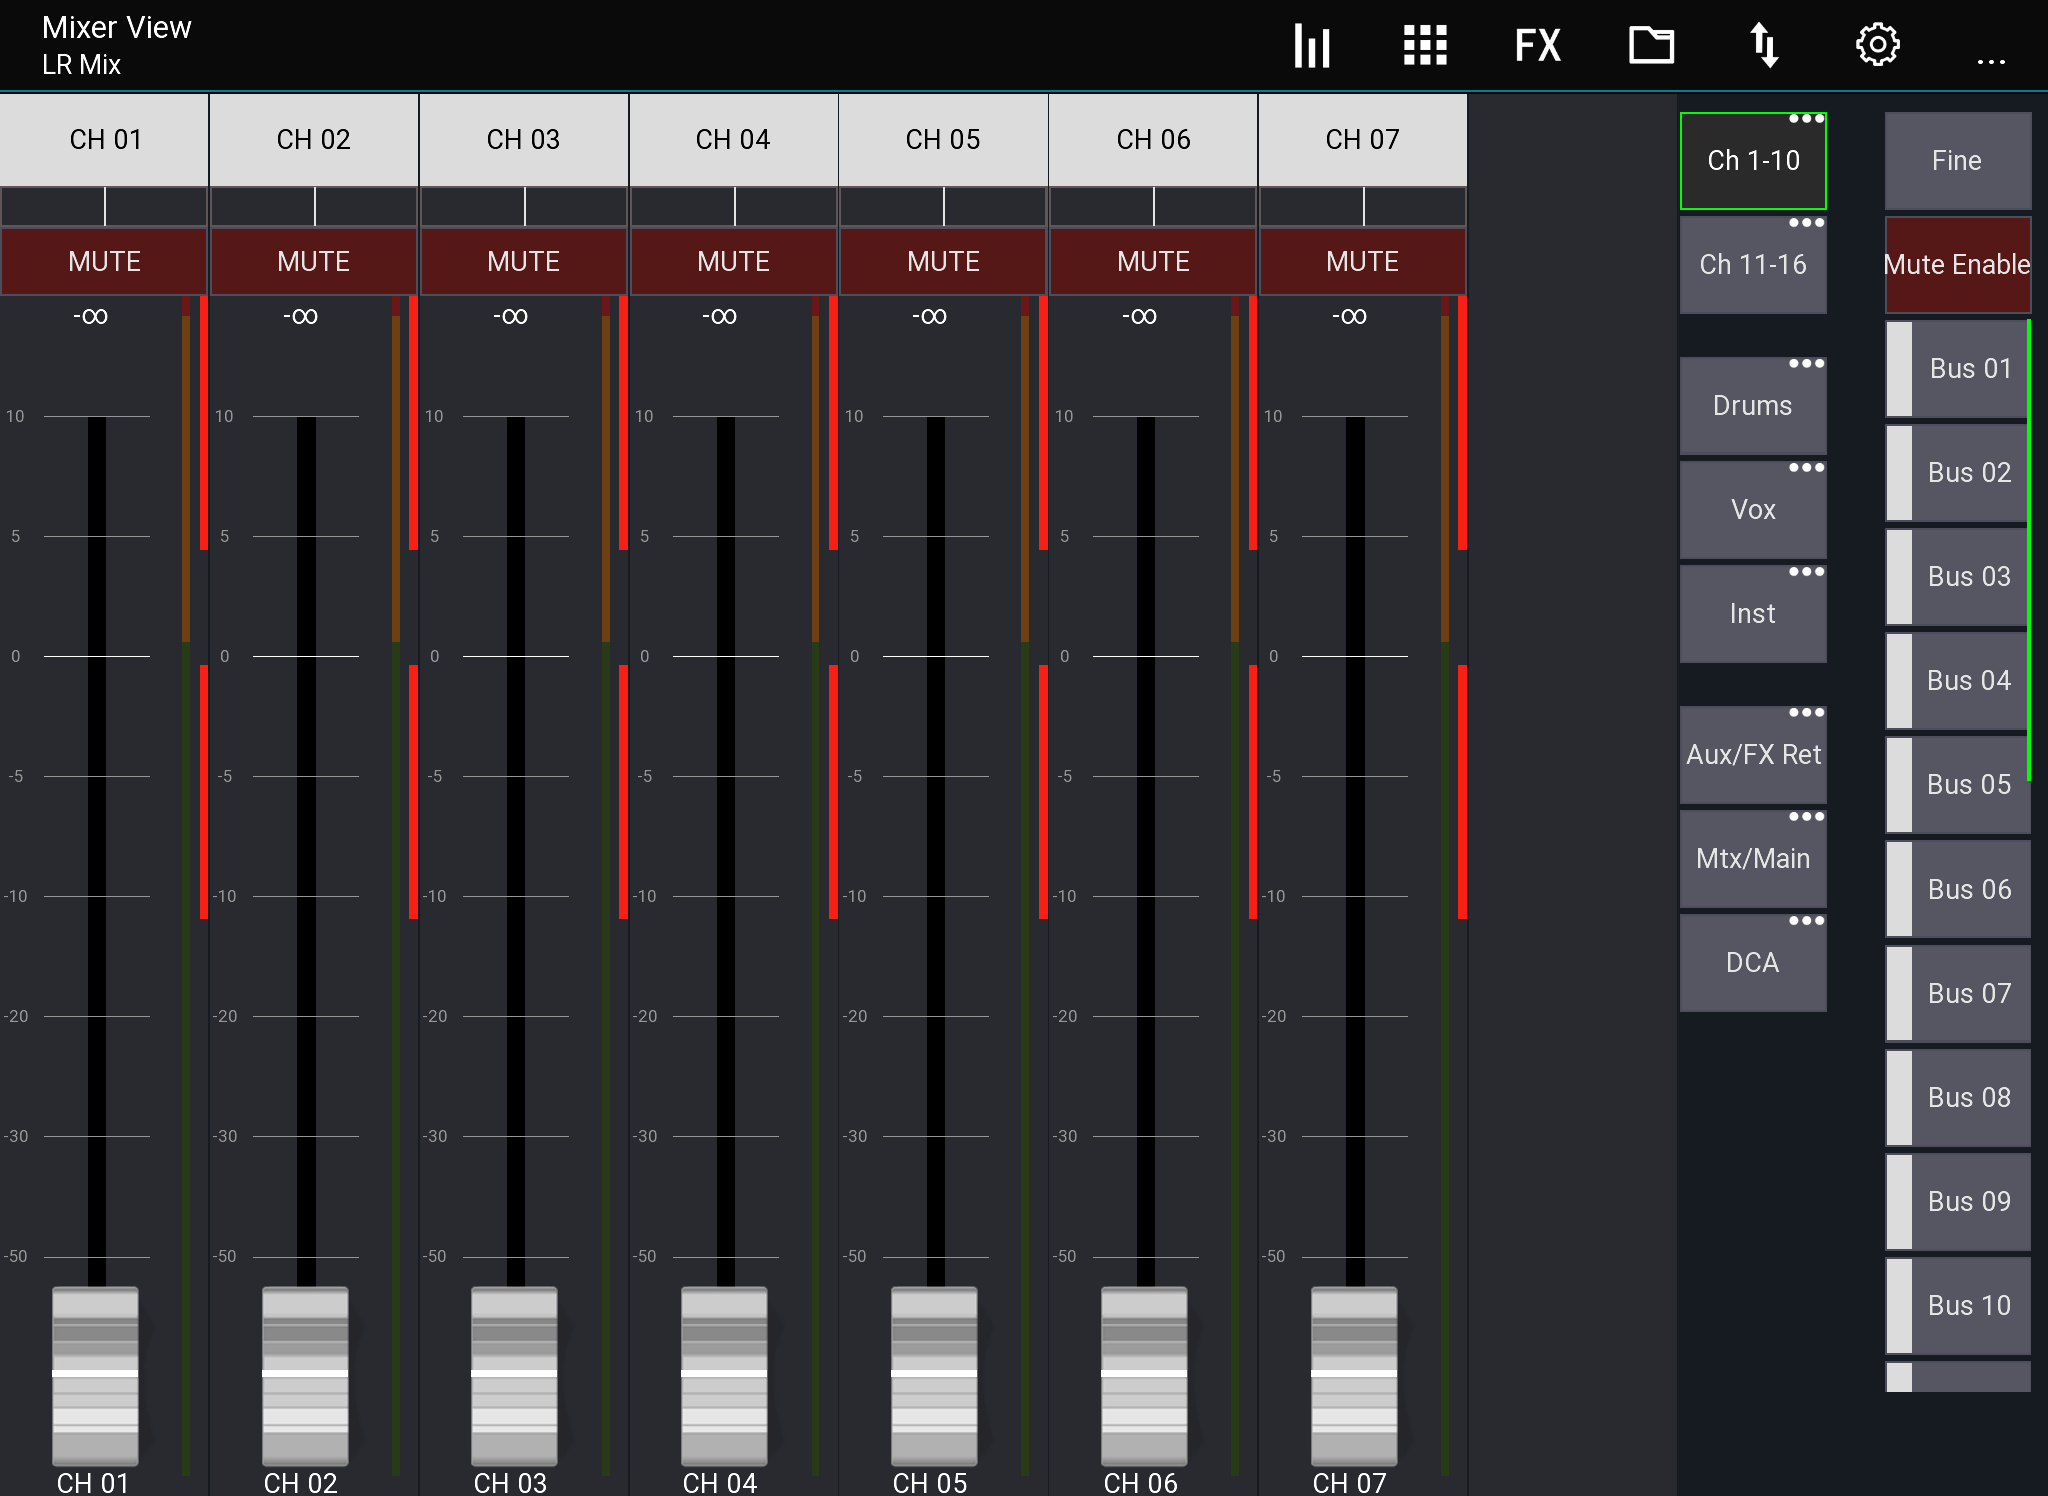Viewport: 2048px width, 1496px height.
Task: Select the CH 03 channel name header
Action: click(523, 140)
